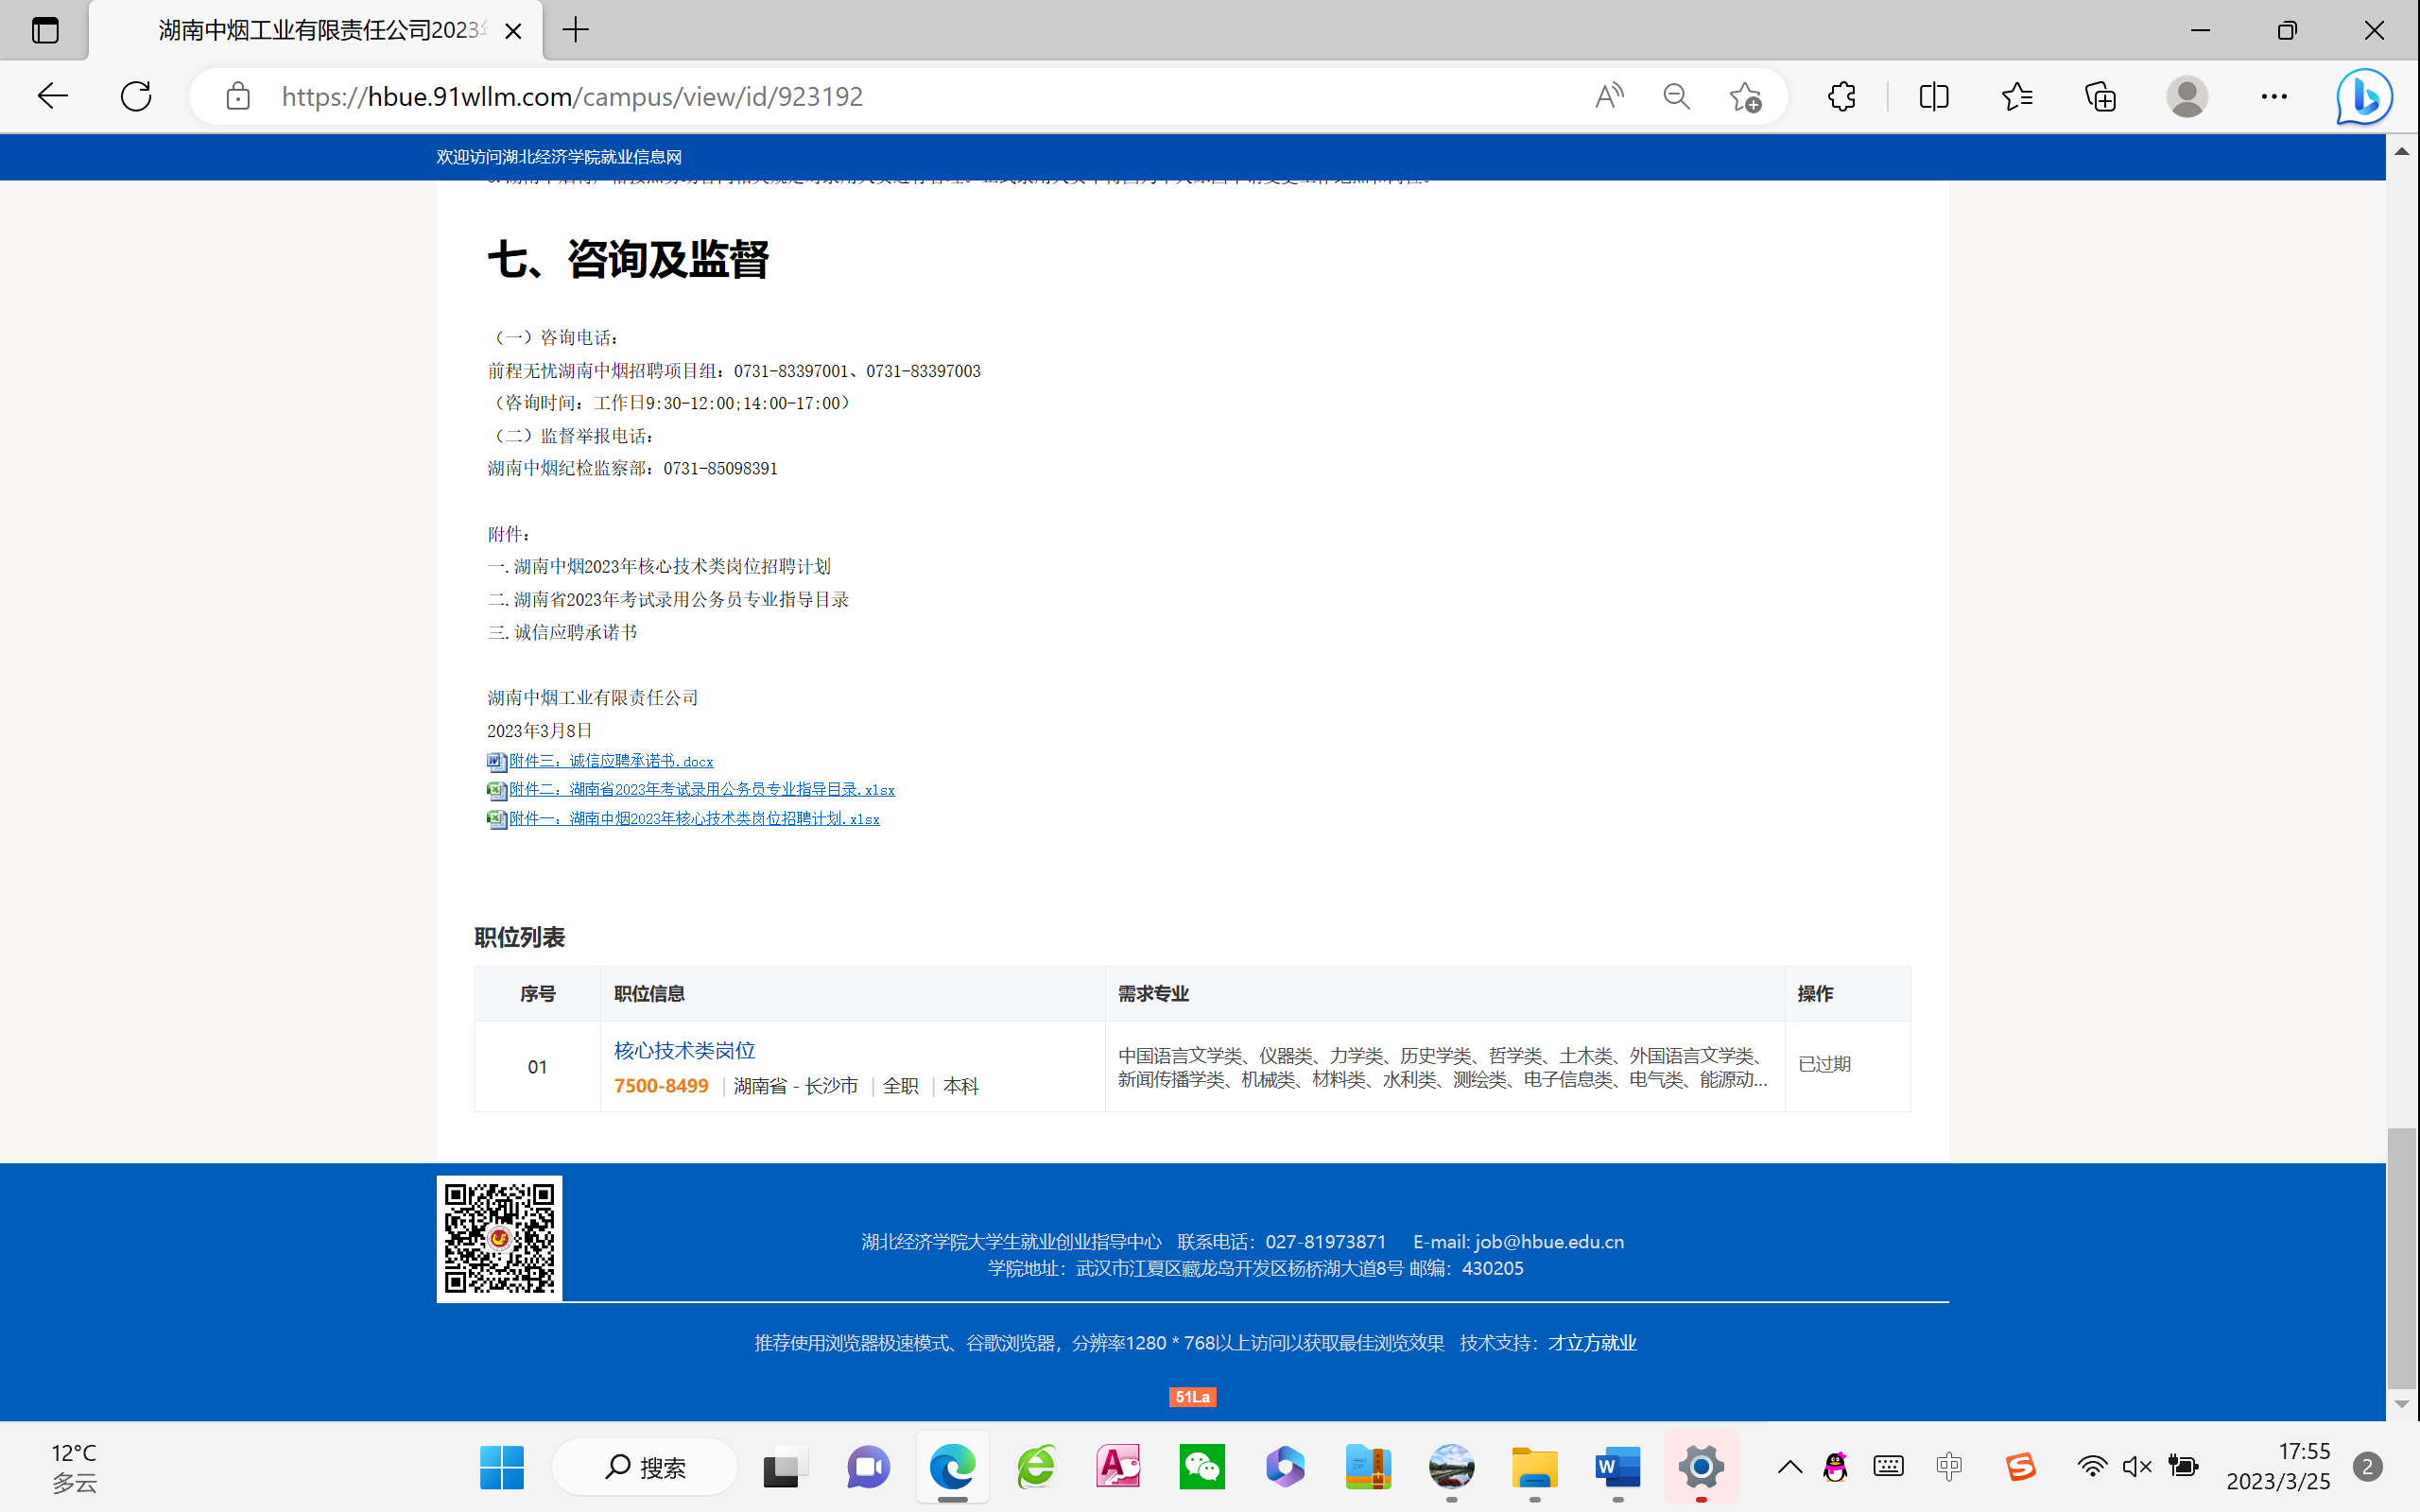Show hidden system tray icons chevron

click(x=1790, y=1467)
